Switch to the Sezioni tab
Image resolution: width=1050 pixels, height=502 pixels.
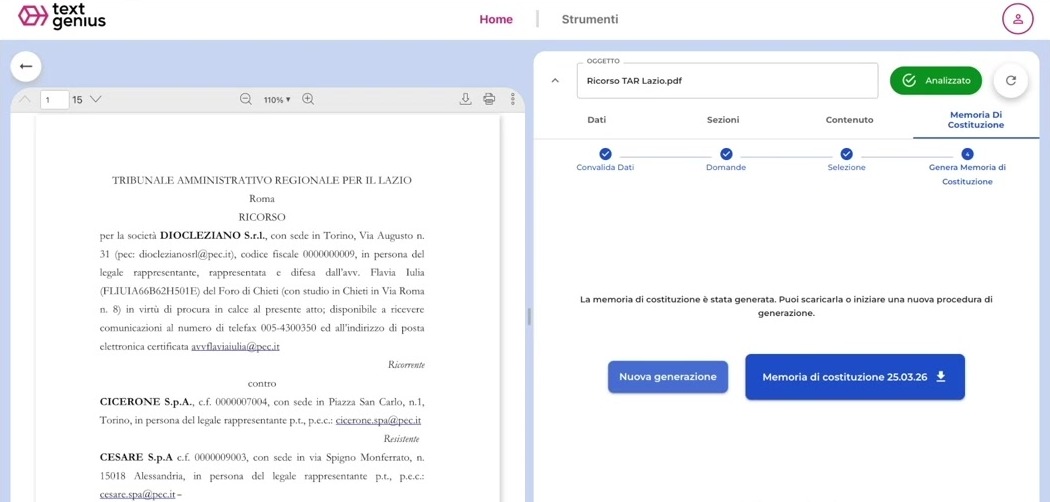(723, 120)
